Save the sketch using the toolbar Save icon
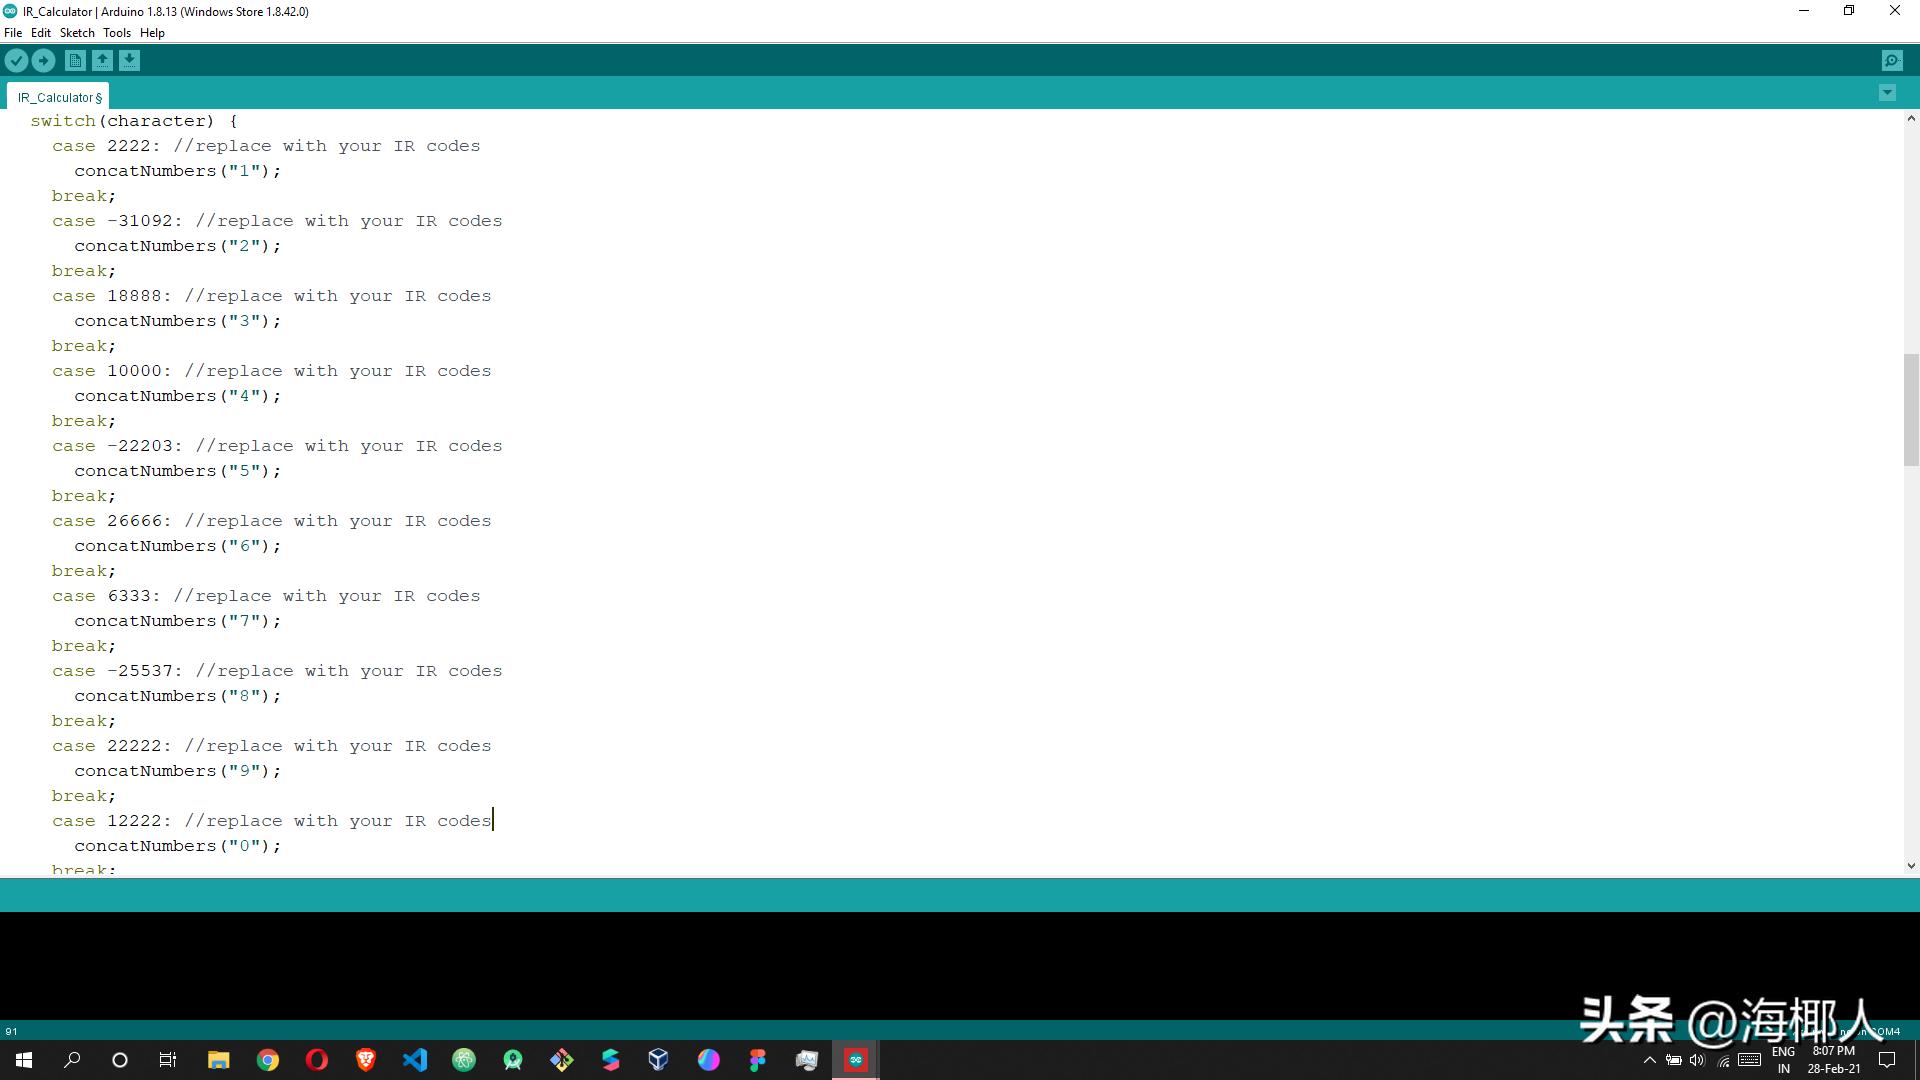 [130, 60]
